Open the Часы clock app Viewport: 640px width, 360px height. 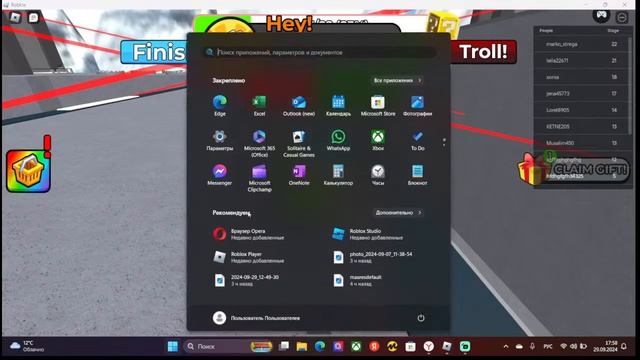pyautogui.click(x=378, y=175)
